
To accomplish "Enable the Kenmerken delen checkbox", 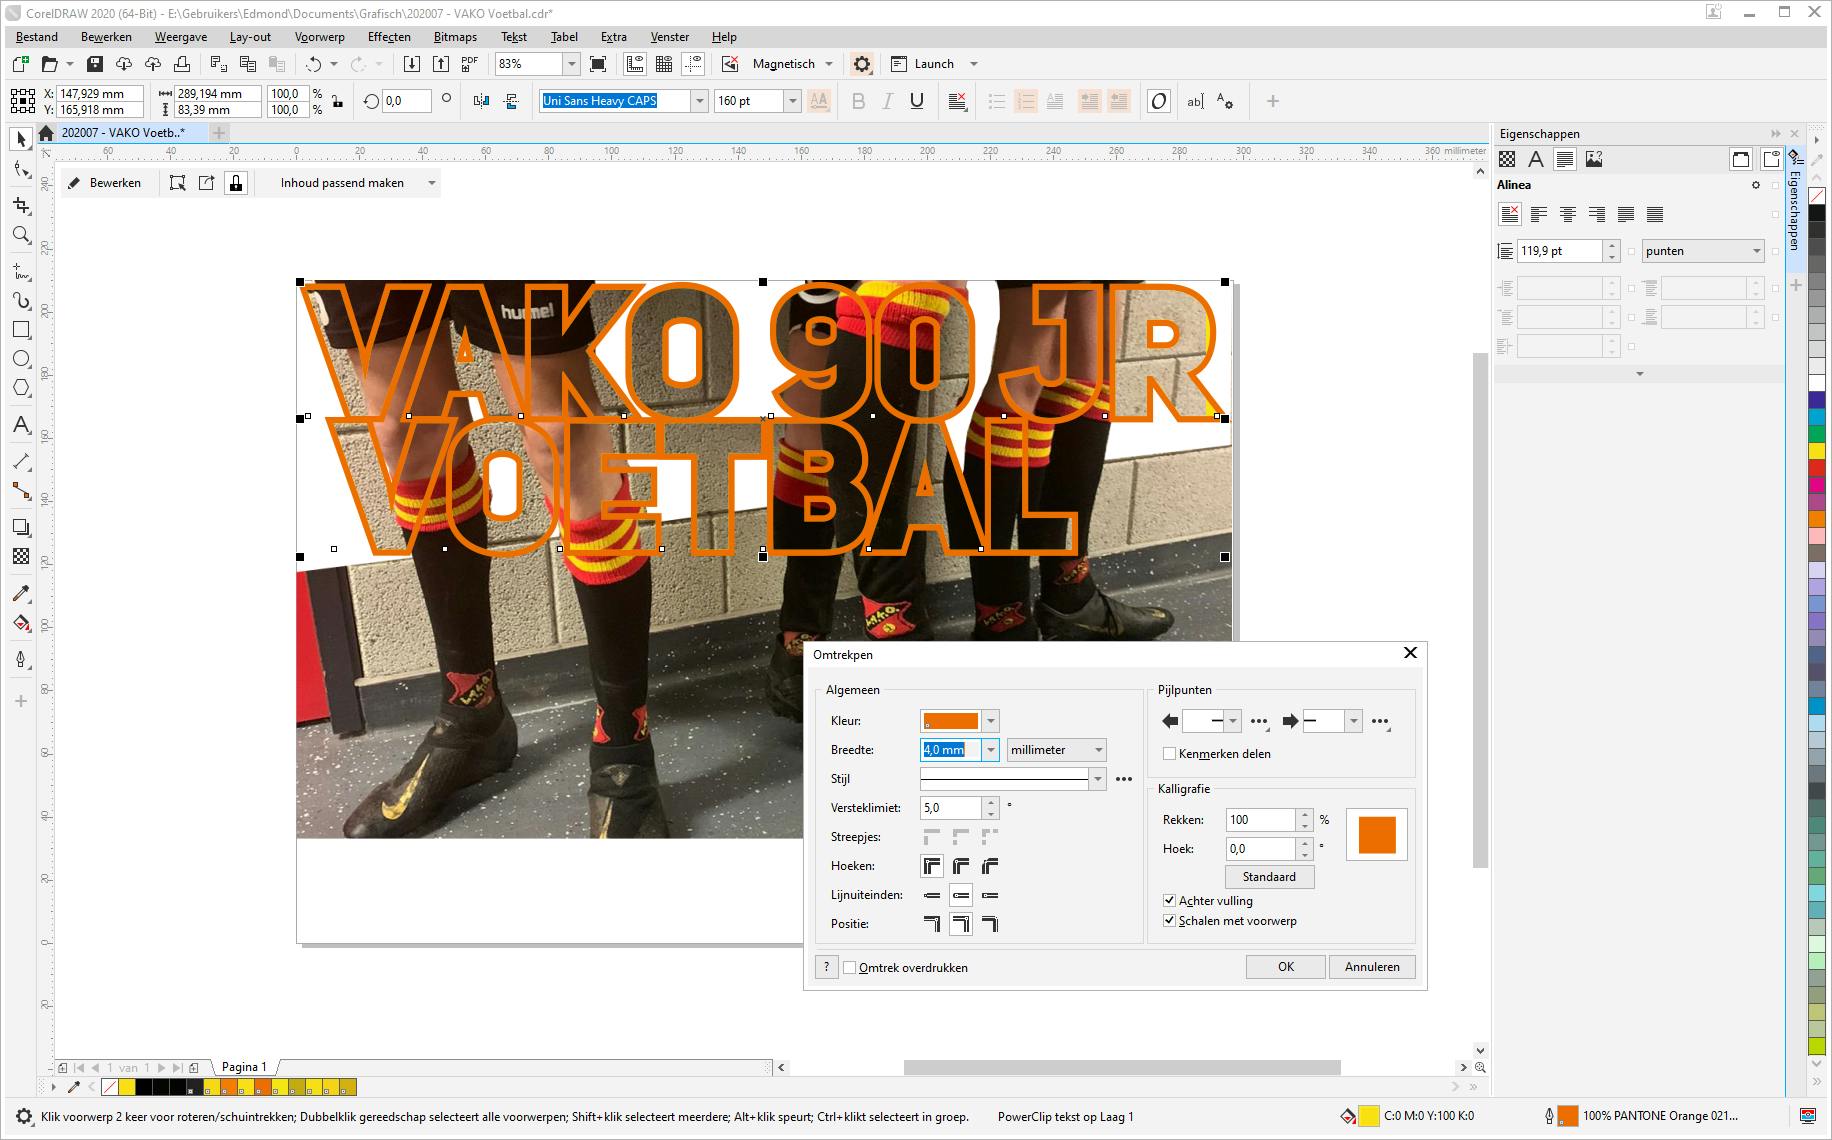I will (1169, 754).
